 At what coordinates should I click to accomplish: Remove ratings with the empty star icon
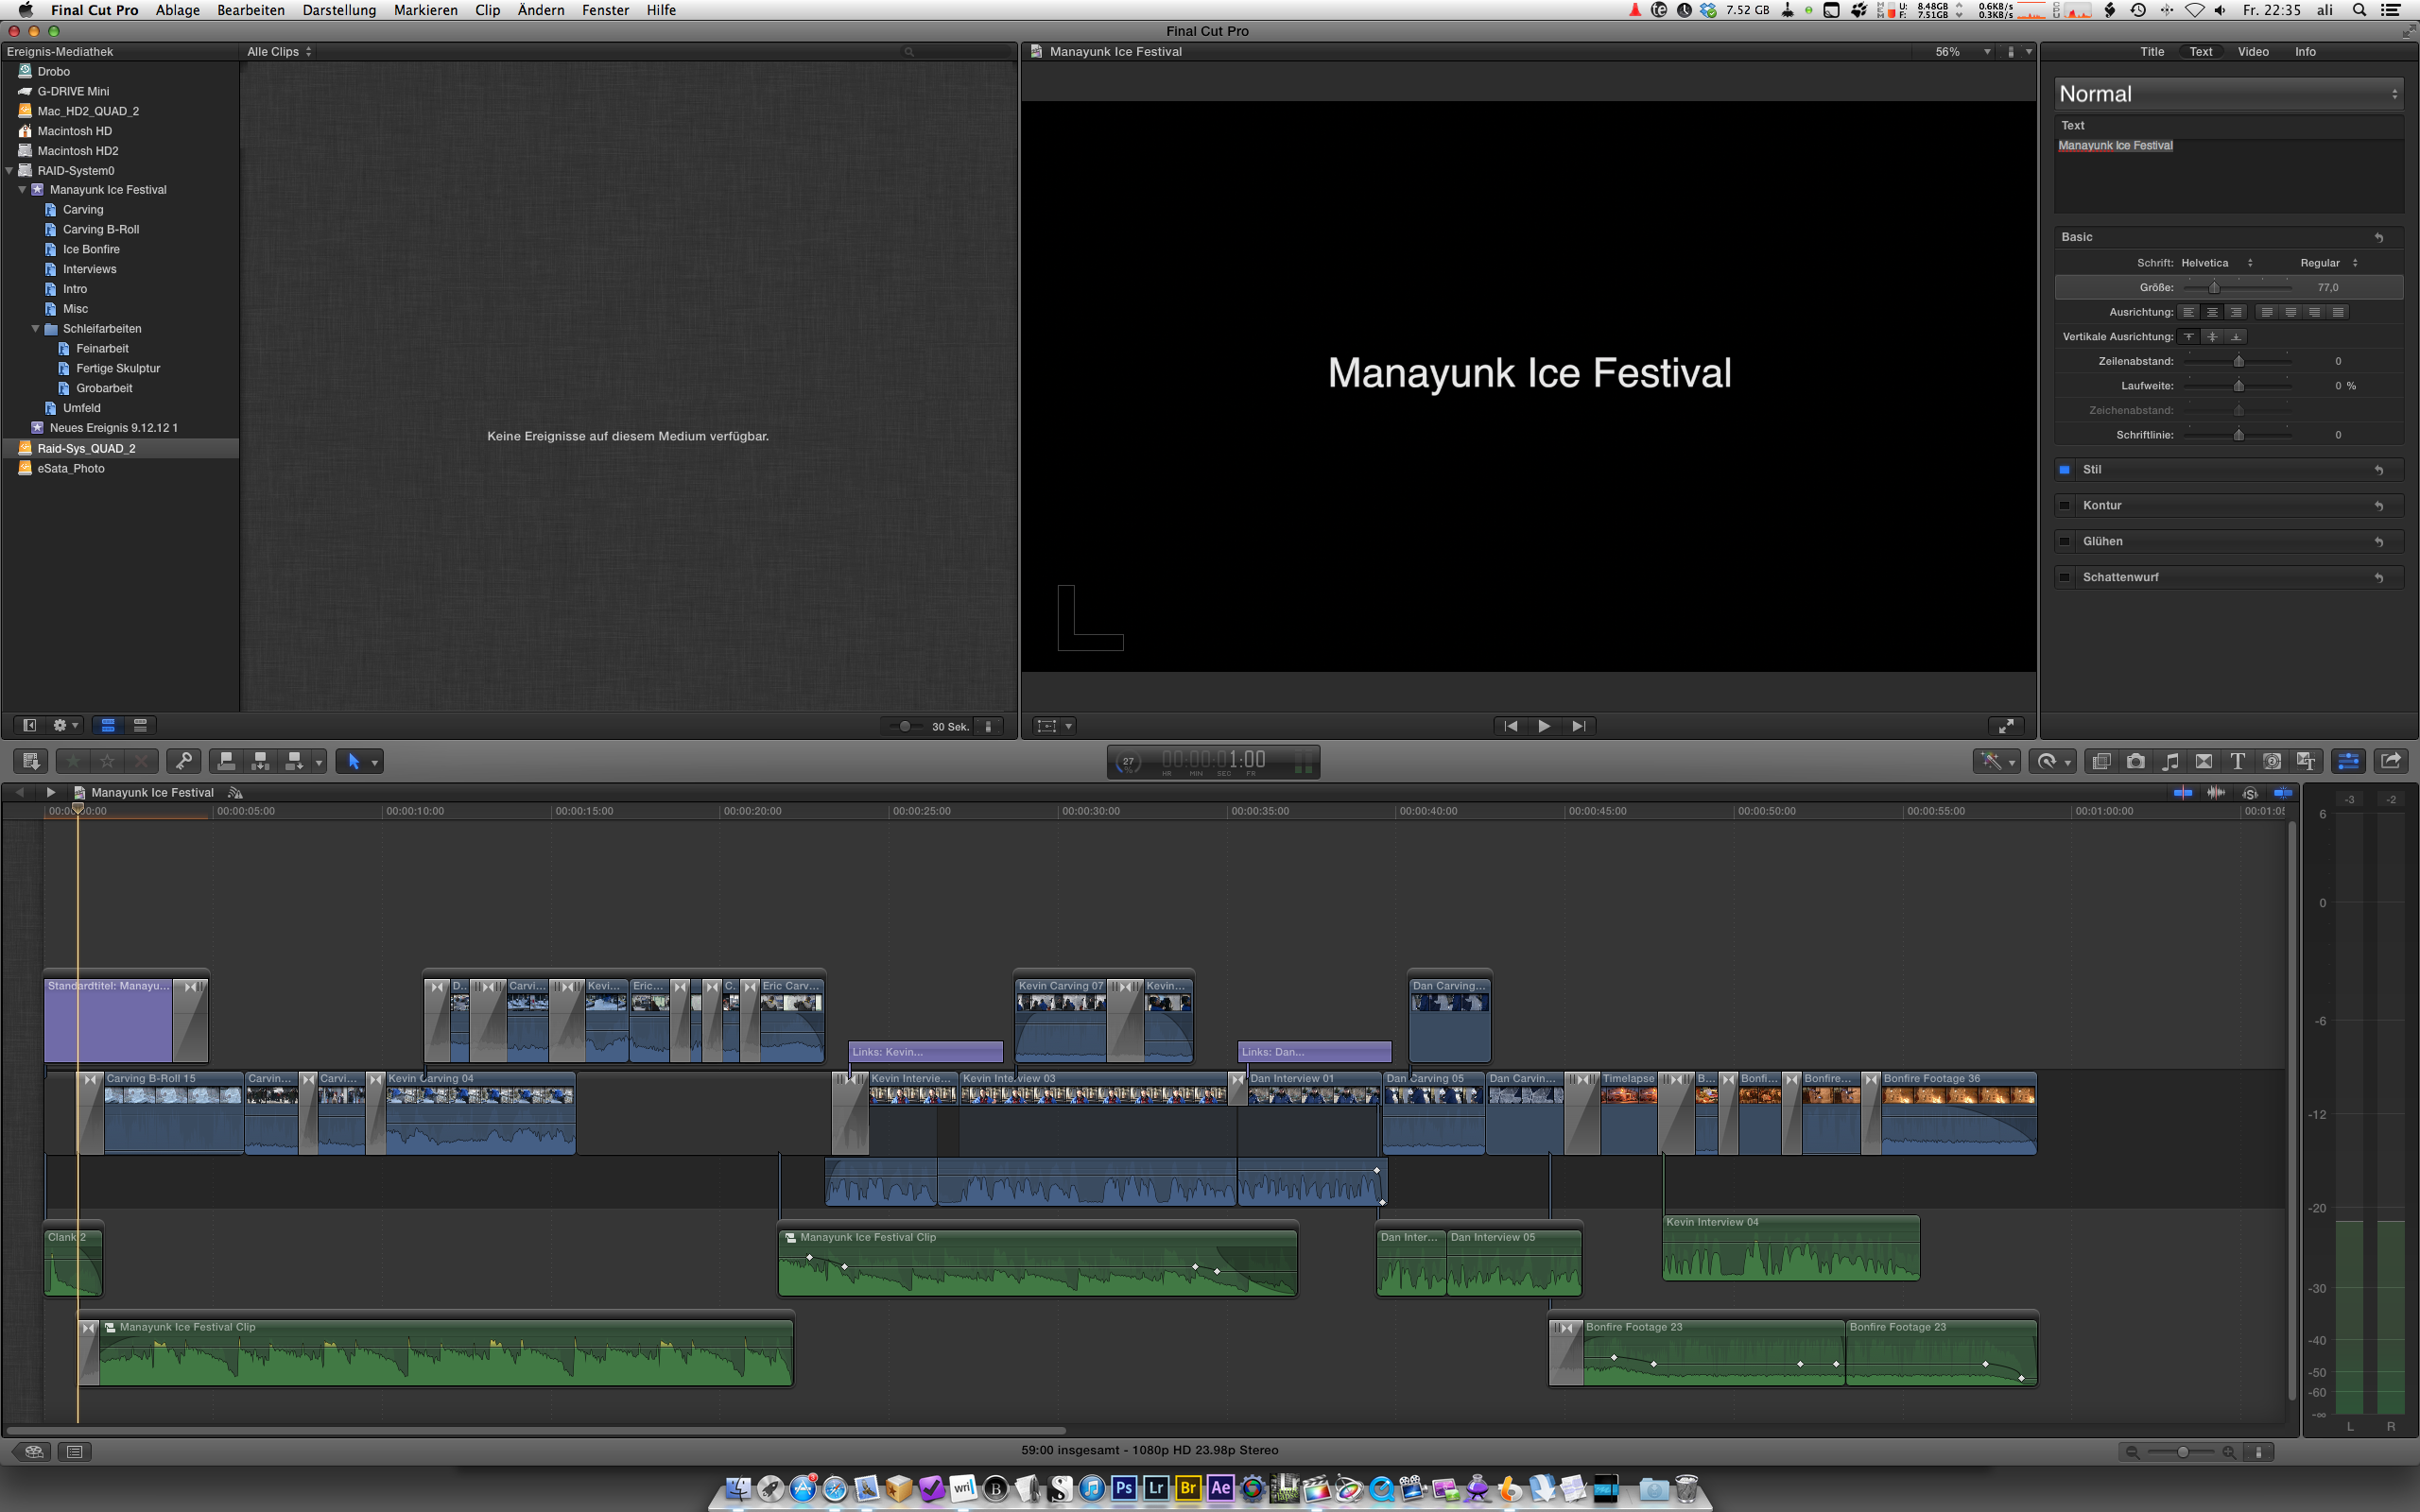(x=107, y=761)
